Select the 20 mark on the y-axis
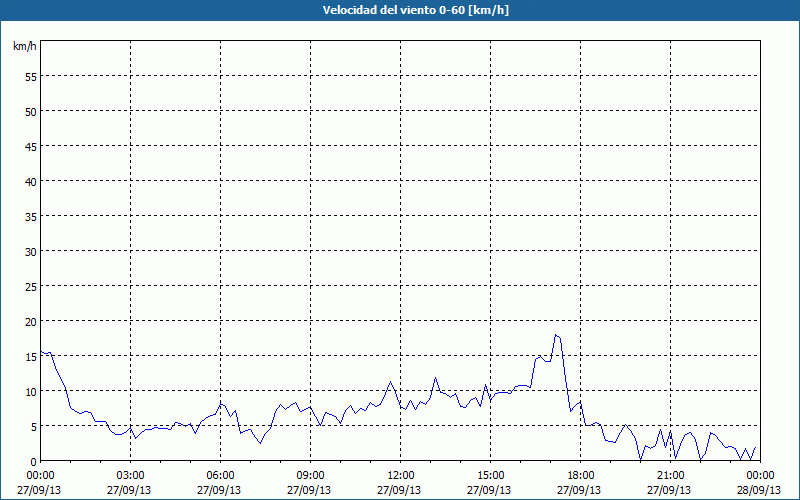800x500 pixels. 30,321
